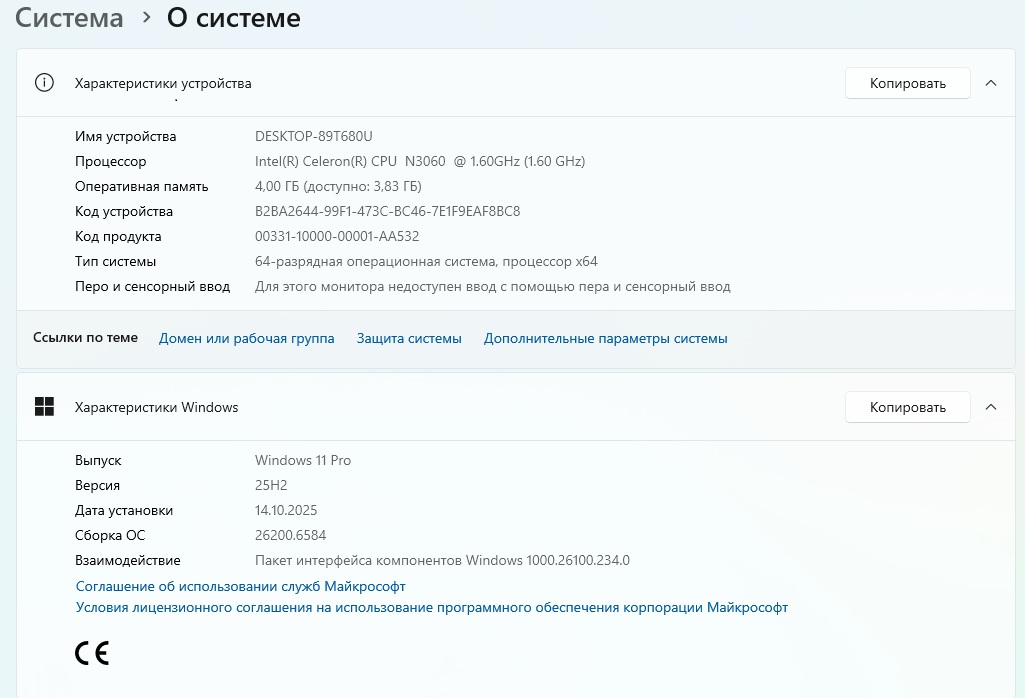Click the Тип системы label
Image resolution: width=1025 pixels, height=698 pixels.
[x=115, y=261]
